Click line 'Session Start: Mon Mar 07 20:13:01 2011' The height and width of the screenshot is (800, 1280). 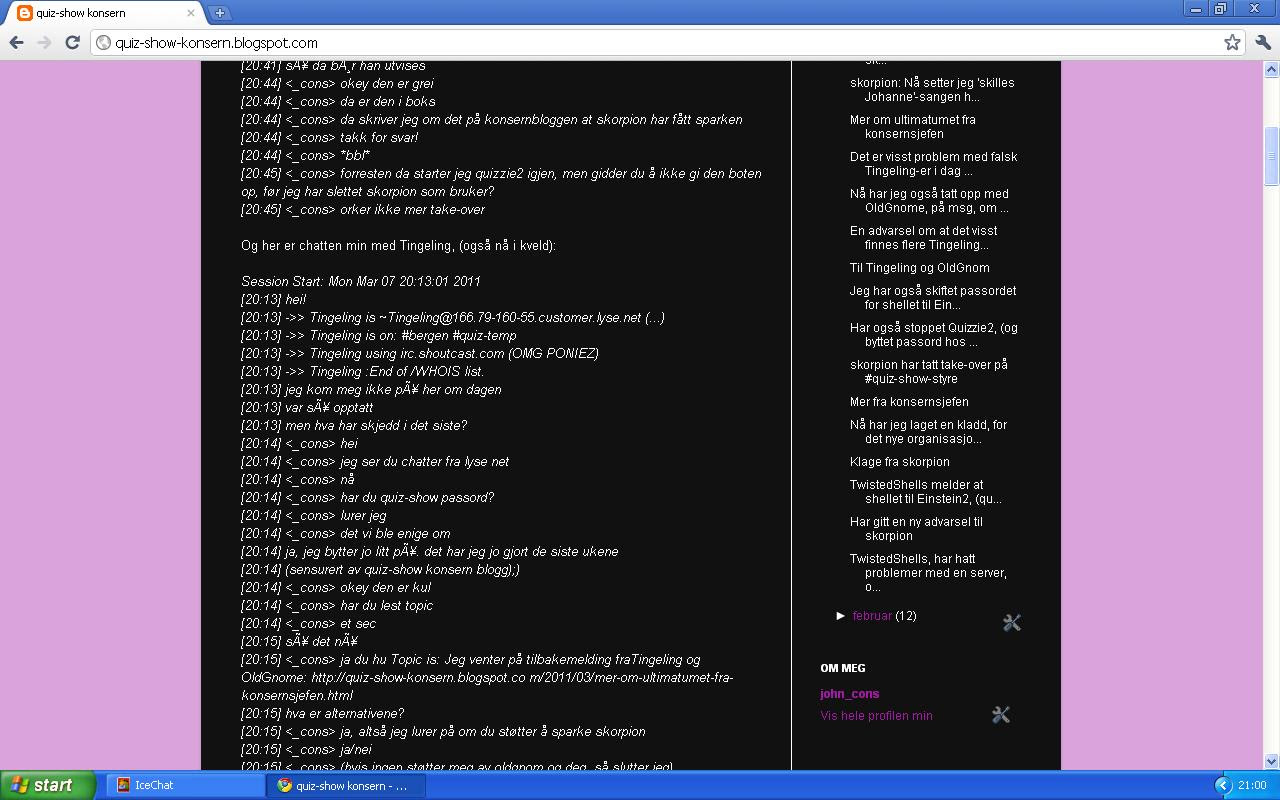(x=361, y=282)
